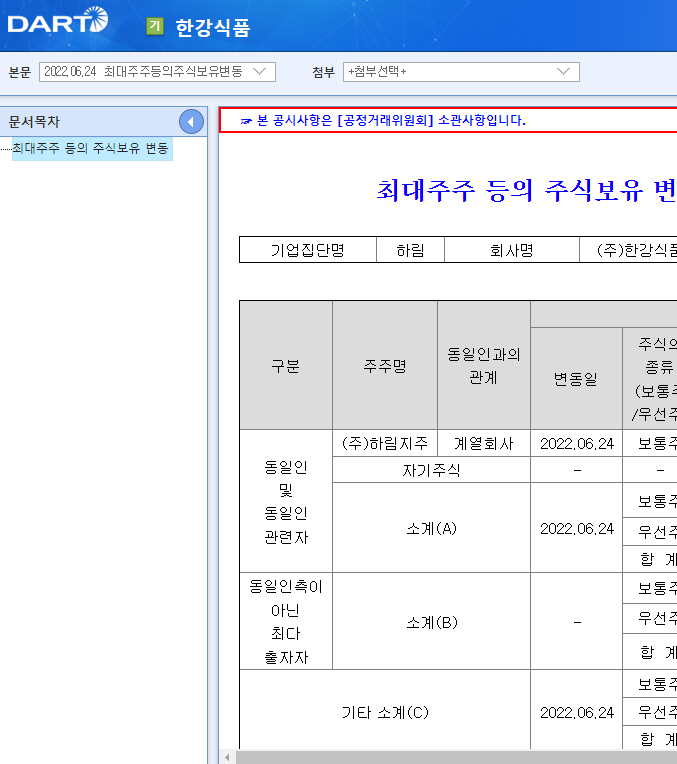Collapse the 문서목차 panel arrow button
Viewport: 677px width, 764px height.
[191, 122]
